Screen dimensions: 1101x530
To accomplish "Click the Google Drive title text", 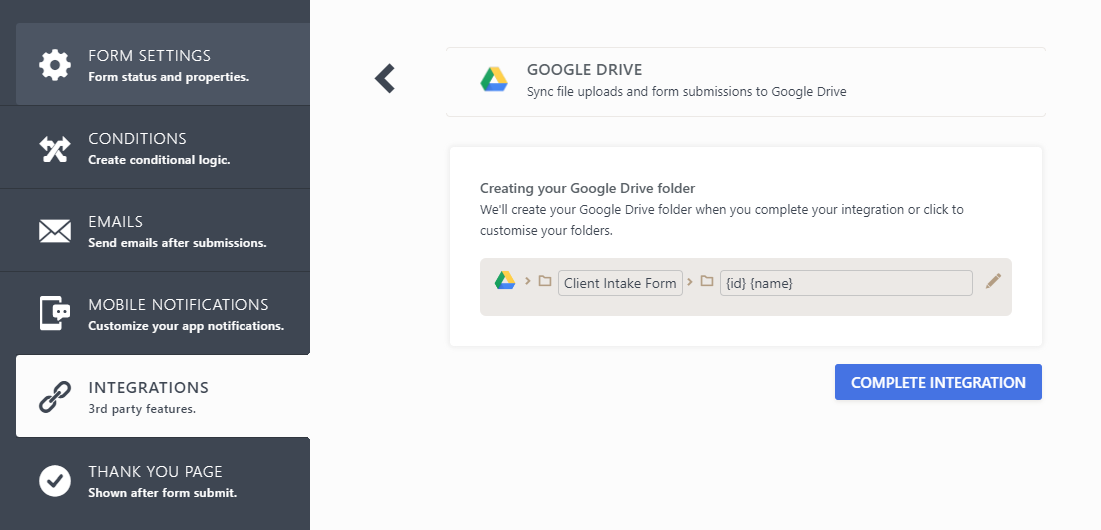I will [x=584, y=70].
